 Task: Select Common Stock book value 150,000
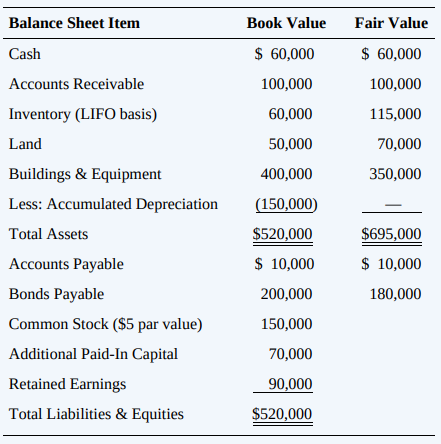[x=287, y=324]
